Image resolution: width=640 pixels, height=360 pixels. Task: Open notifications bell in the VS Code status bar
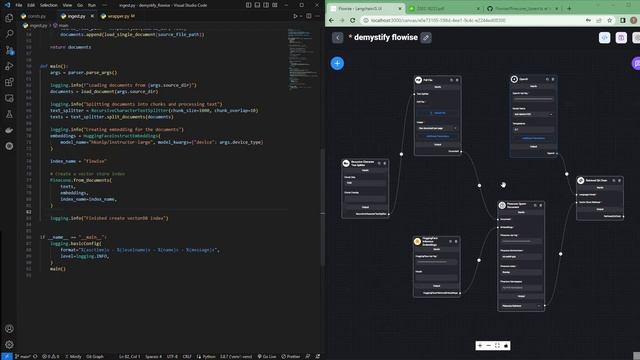tap(318, 356)
